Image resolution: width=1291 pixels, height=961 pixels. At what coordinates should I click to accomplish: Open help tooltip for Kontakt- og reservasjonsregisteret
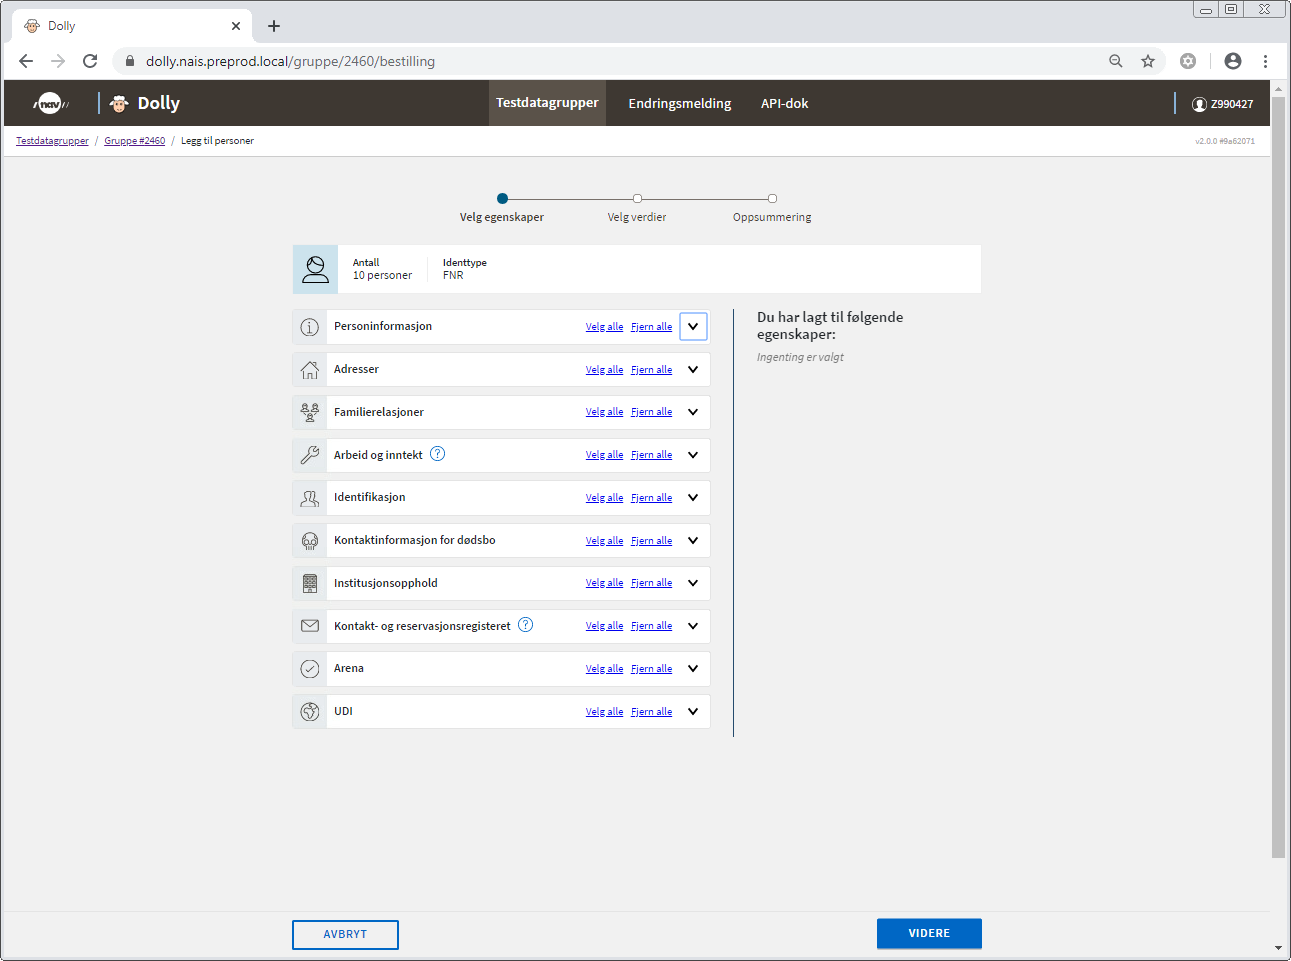tap(526, 625)
